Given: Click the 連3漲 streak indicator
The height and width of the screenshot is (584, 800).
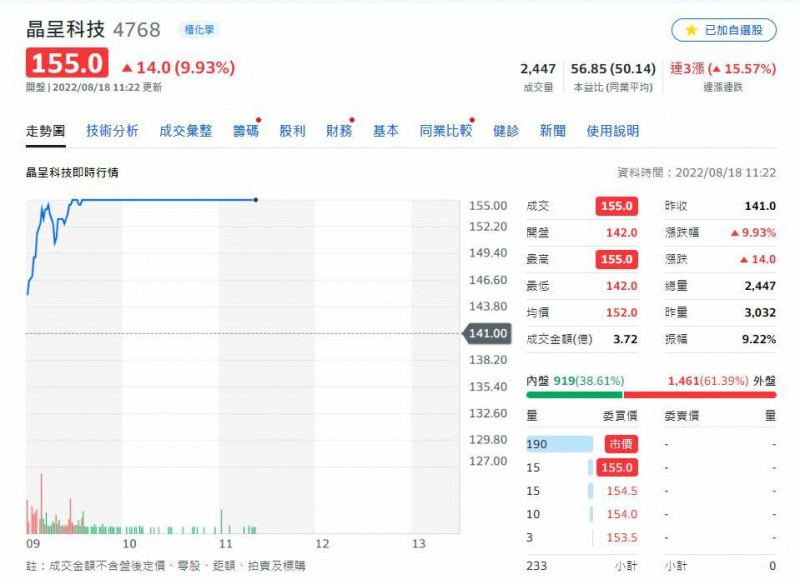Looking at the screenshot, I should (x=723, y=69).
